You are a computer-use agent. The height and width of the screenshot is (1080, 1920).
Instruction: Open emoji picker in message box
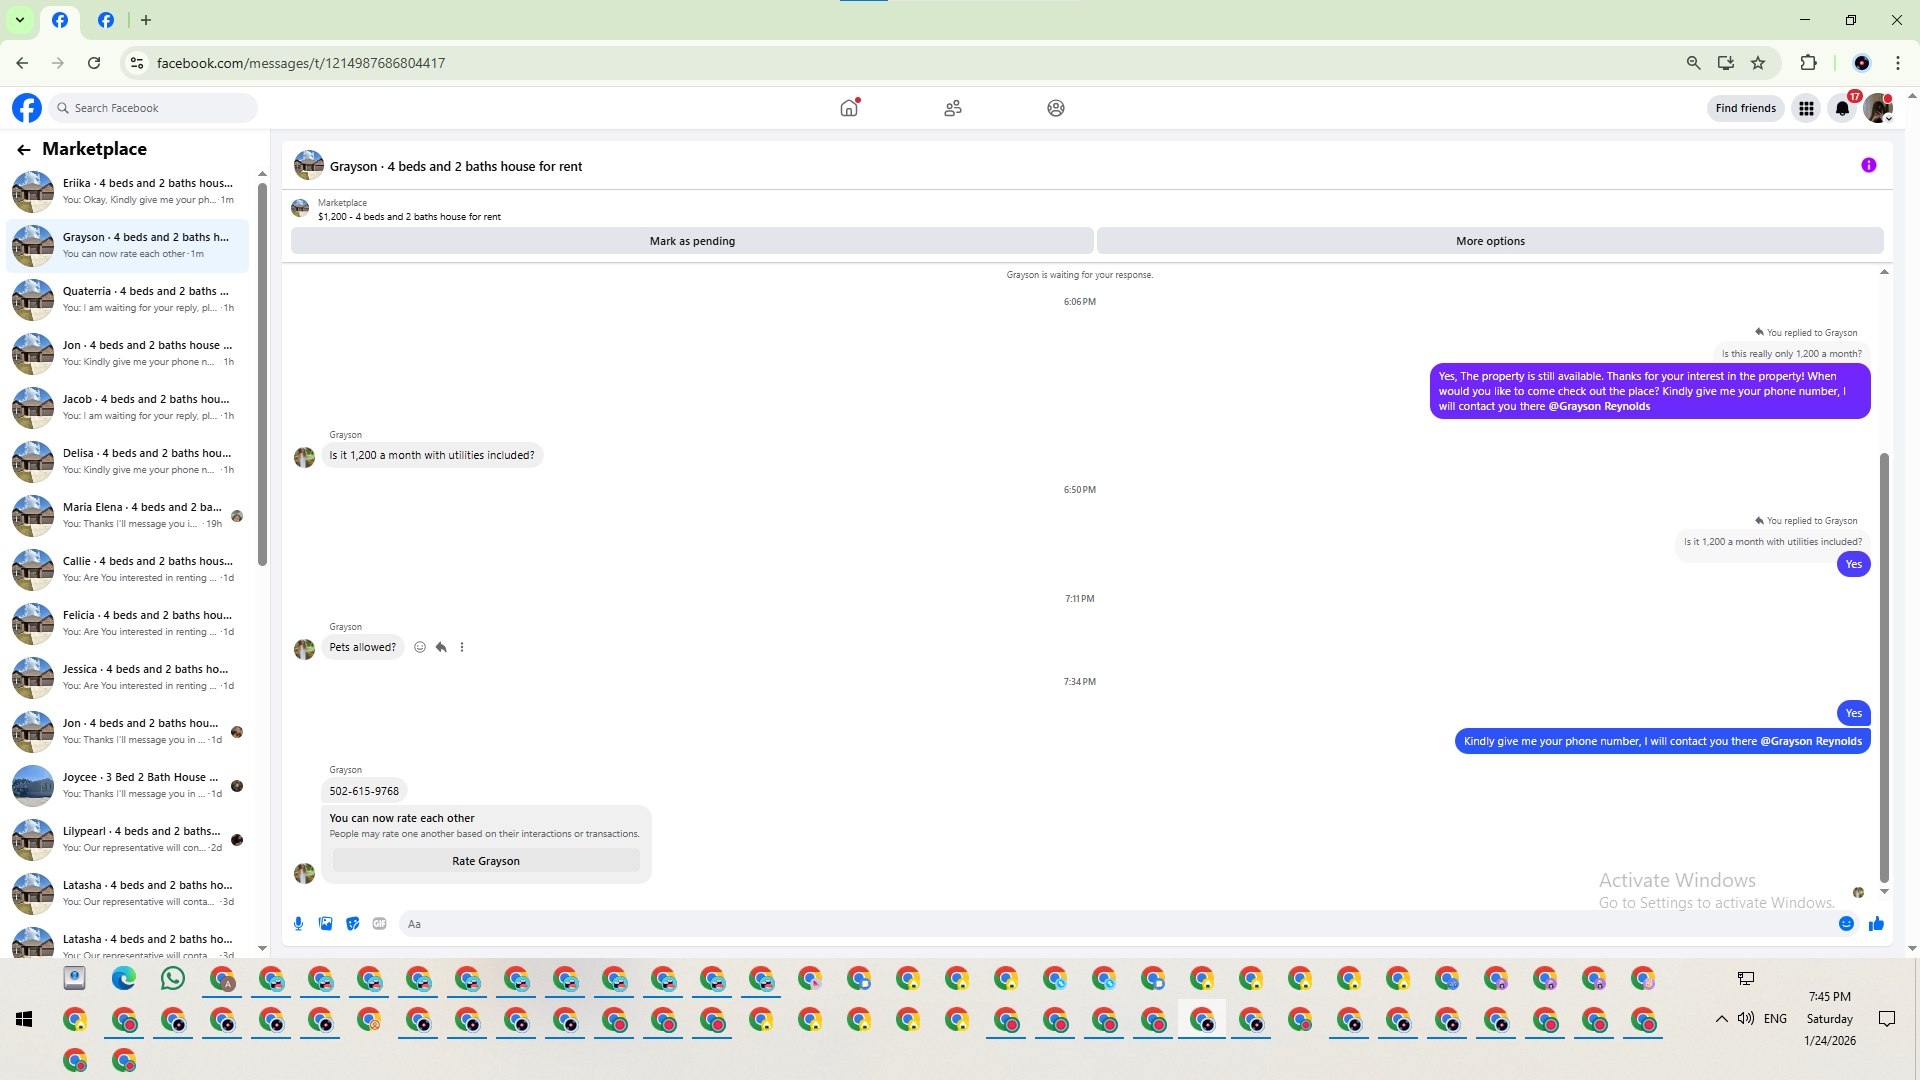click(1846, 924)
